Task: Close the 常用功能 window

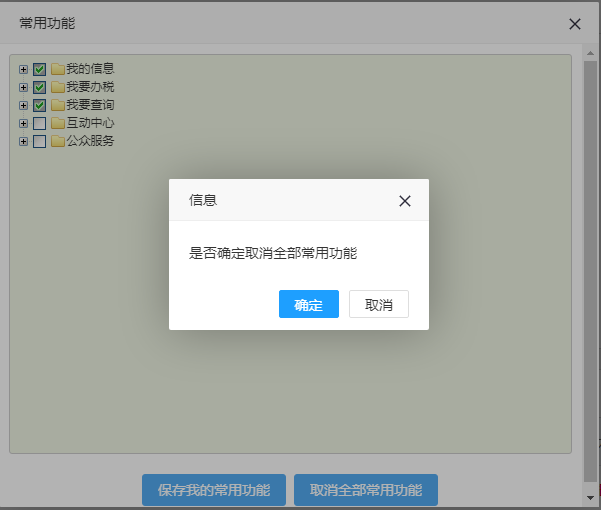Action: pyautogui.click(x=575, y=24)
